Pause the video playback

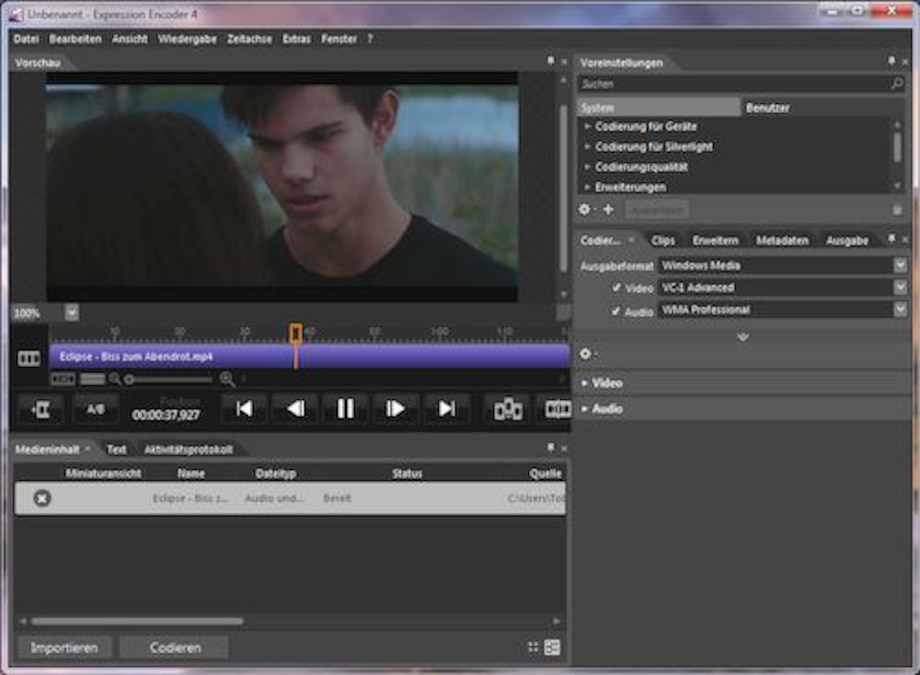click(x=345, y=408)
